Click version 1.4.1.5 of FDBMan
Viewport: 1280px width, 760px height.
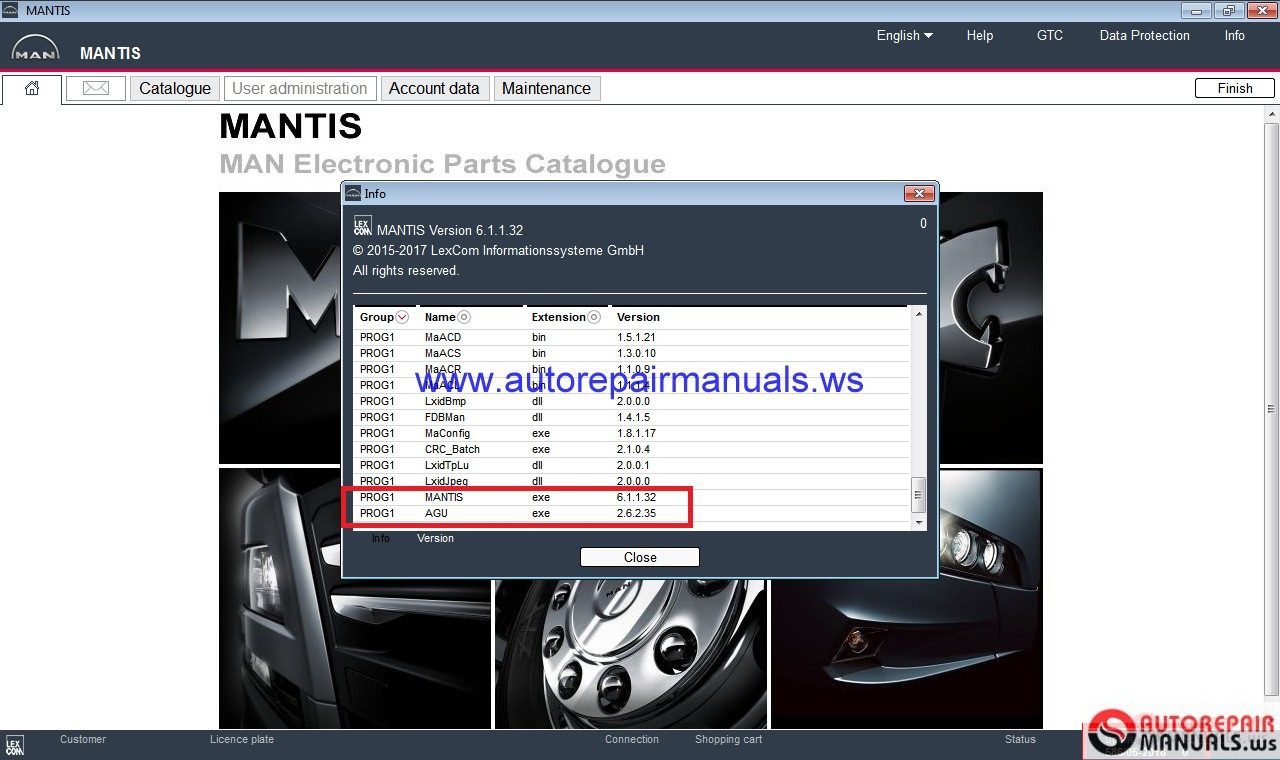click(633, 417)
